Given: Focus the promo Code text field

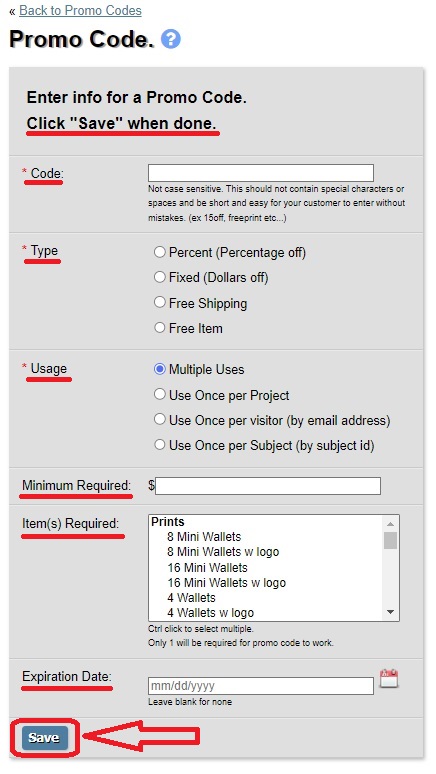Looking at the screenshot, I should click(261, 173).
